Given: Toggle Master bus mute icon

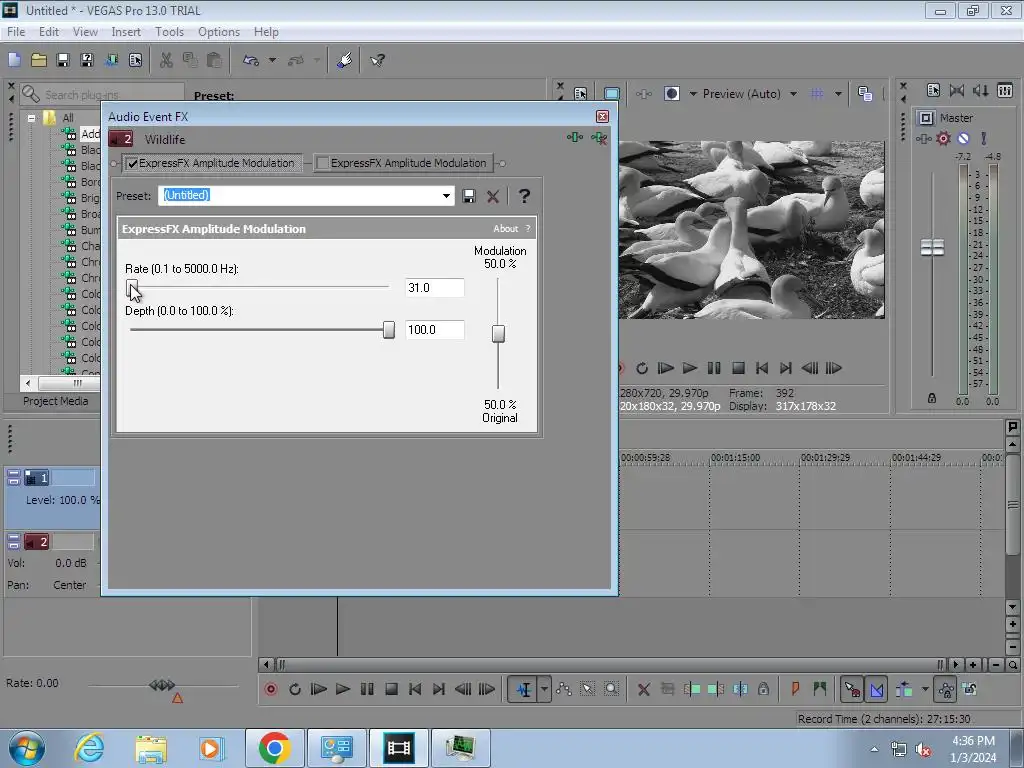Looking at the screenshot, I should (963, 138).
